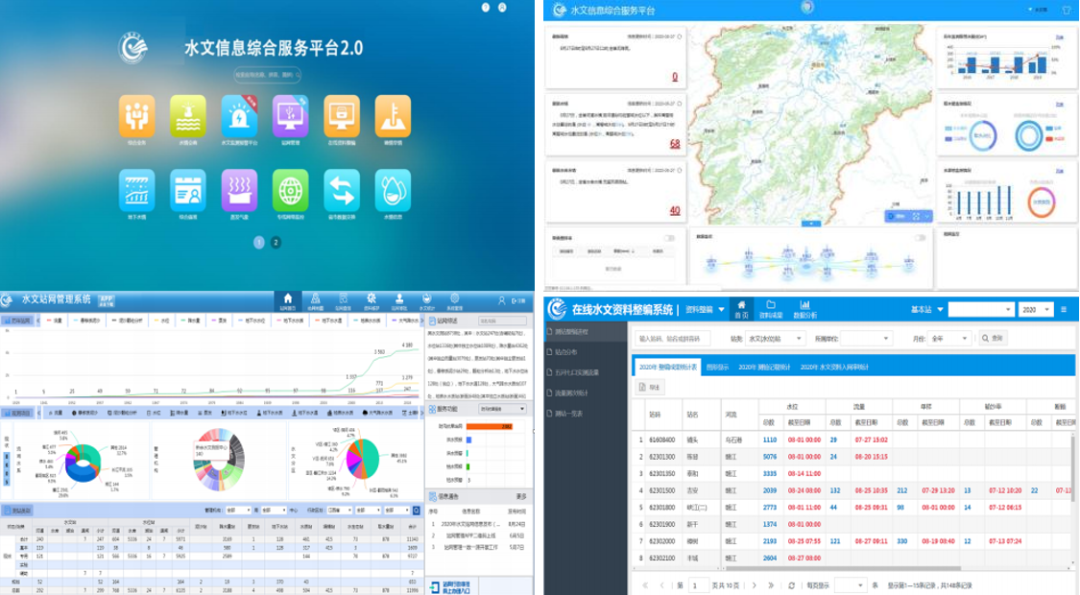Click the flask-shaped icon beside home in station navbar
The height and width of the screenshot is (595, 1080).
(315, 300)
